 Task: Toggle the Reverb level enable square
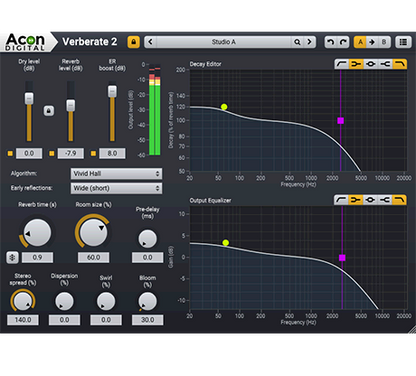point(52,153)
